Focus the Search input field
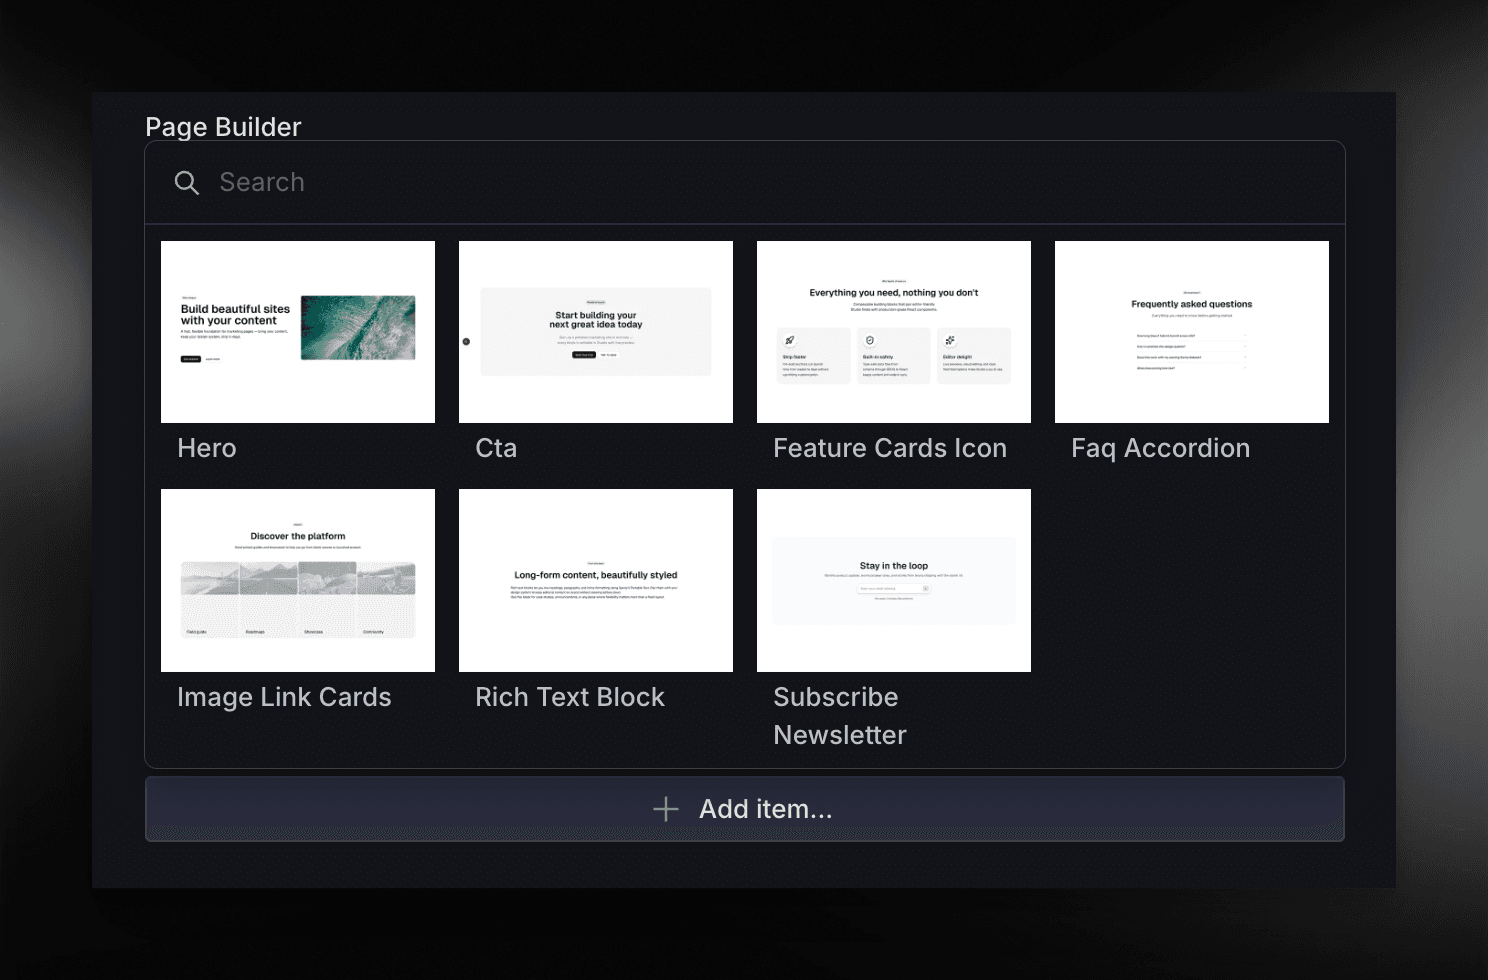The image size is (1488, 980). 745,182
